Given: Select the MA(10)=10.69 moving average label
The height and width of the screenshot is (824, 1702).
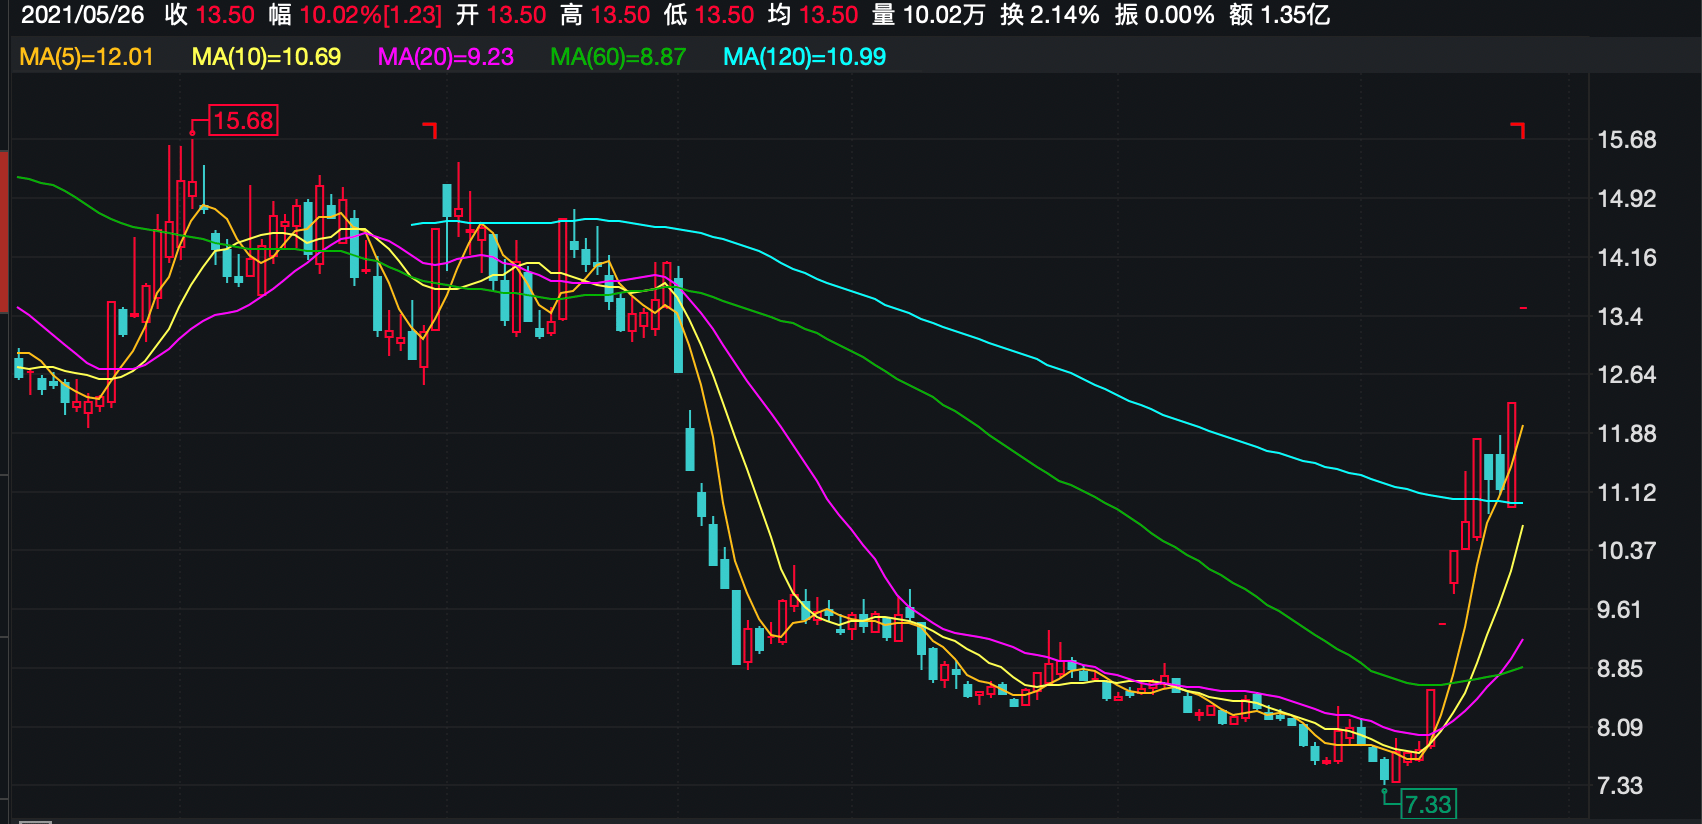Looking at the screenshot, I should tap(266, 57).
